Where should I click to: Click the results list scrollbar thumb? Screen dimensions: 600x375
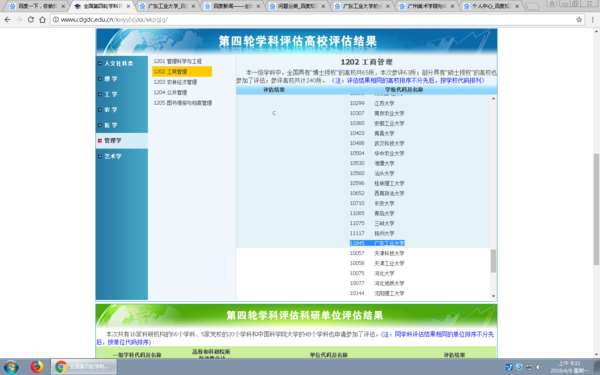click(493, 261)
